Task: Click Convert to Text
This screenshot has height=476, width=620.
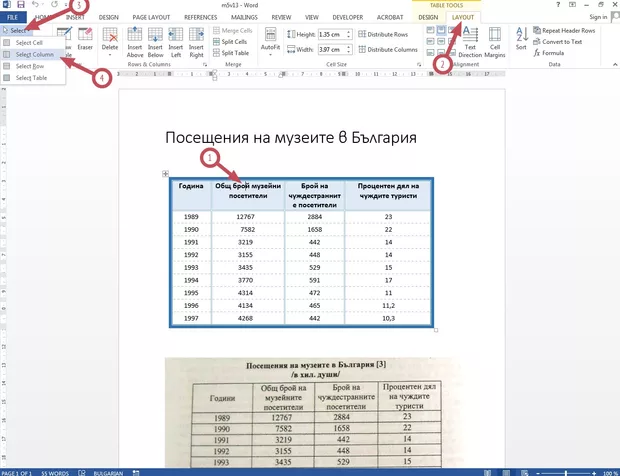Action: coord(558,42)
